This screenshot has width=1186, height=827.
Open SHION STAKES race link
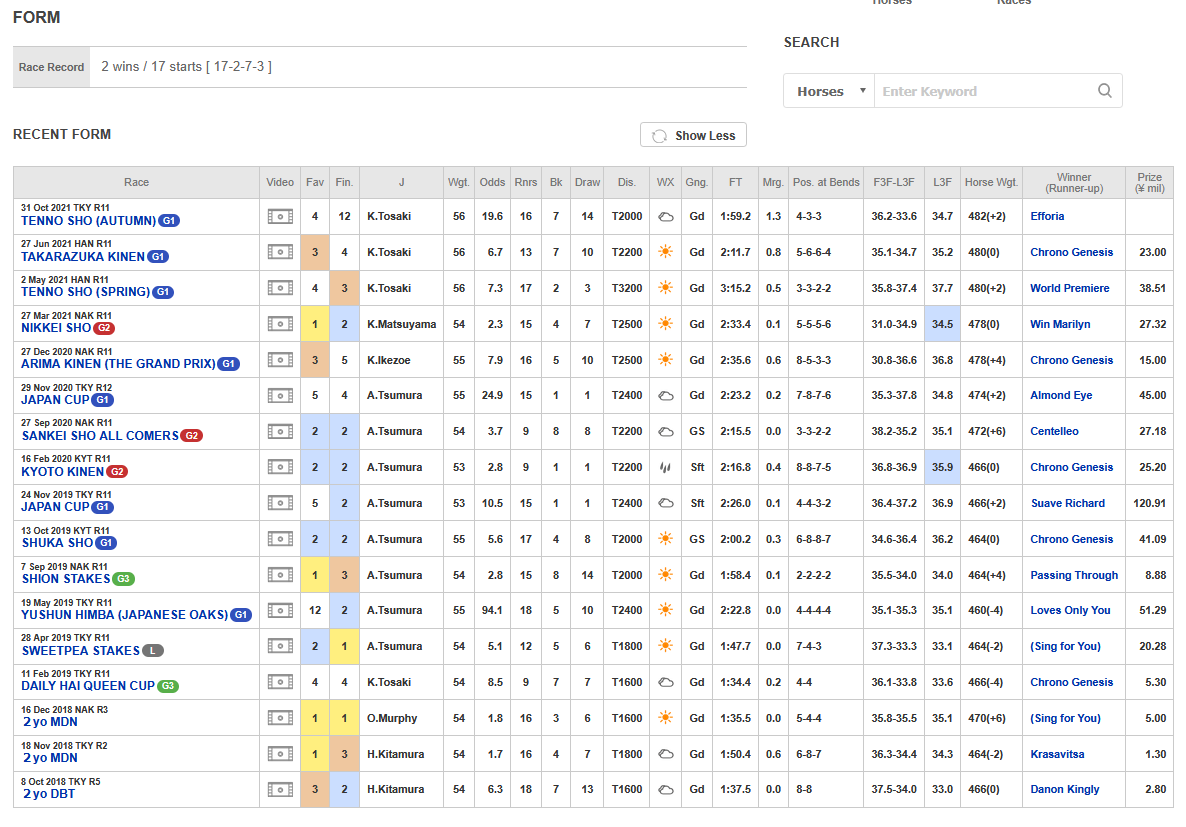66,579
